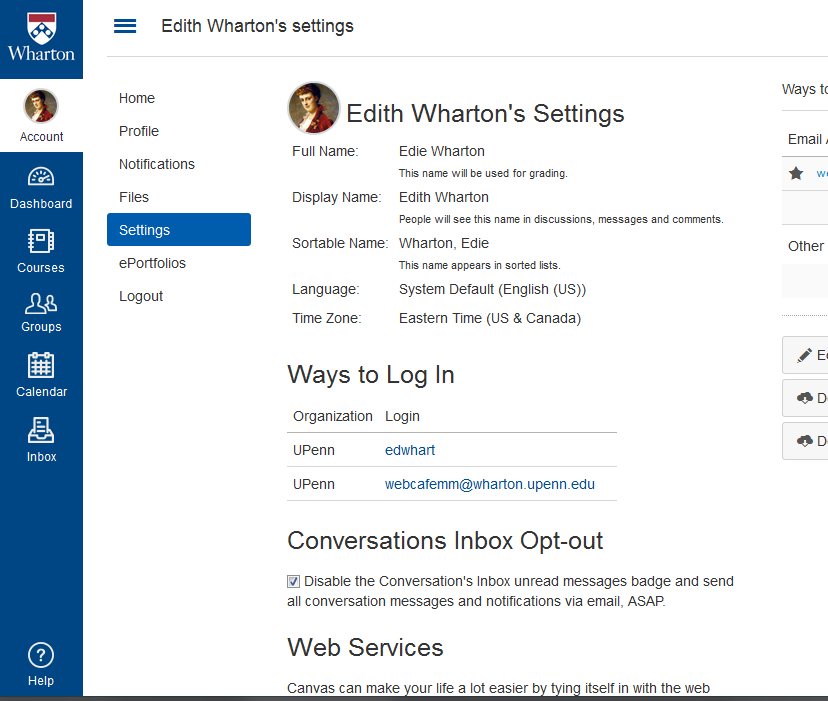Screen dimensions: 828x701
Task: Click Edith Wharton's profile picture in settings
Action: pyautogui.click(x=314, y=108)
